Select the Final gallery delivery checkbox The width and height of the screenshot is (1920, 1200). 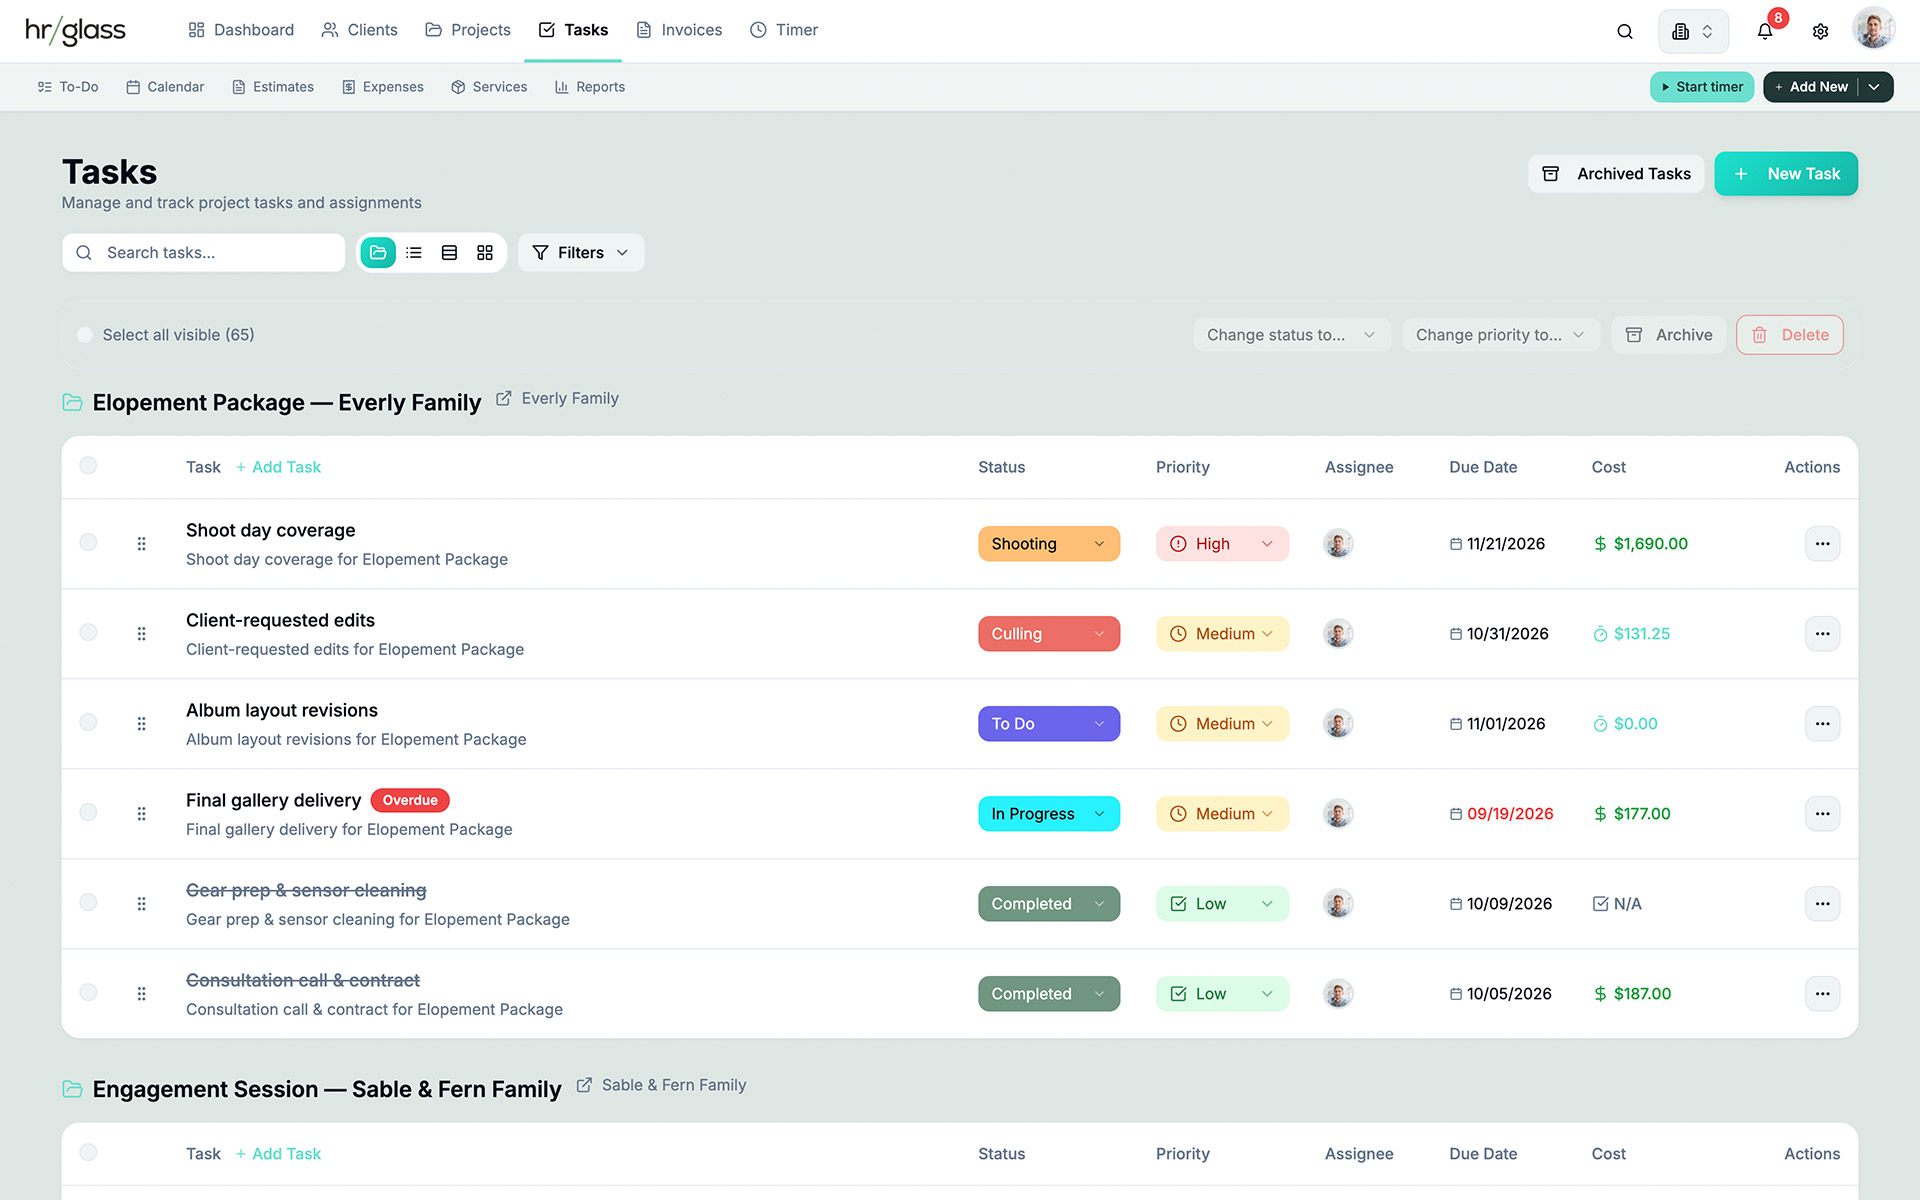tap(88, 812)
